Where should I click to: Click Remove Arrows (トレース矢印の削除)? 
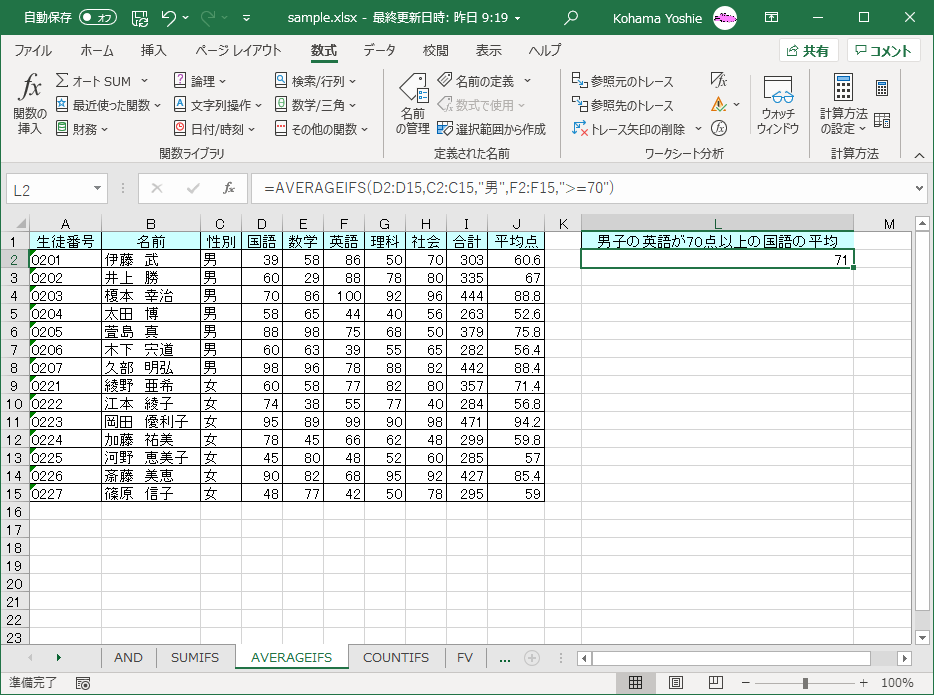(629, 129)
